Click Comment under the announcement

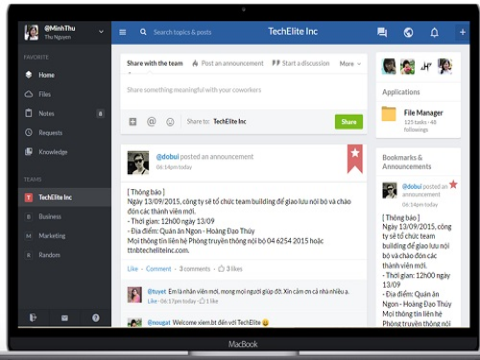pos(158,269)
